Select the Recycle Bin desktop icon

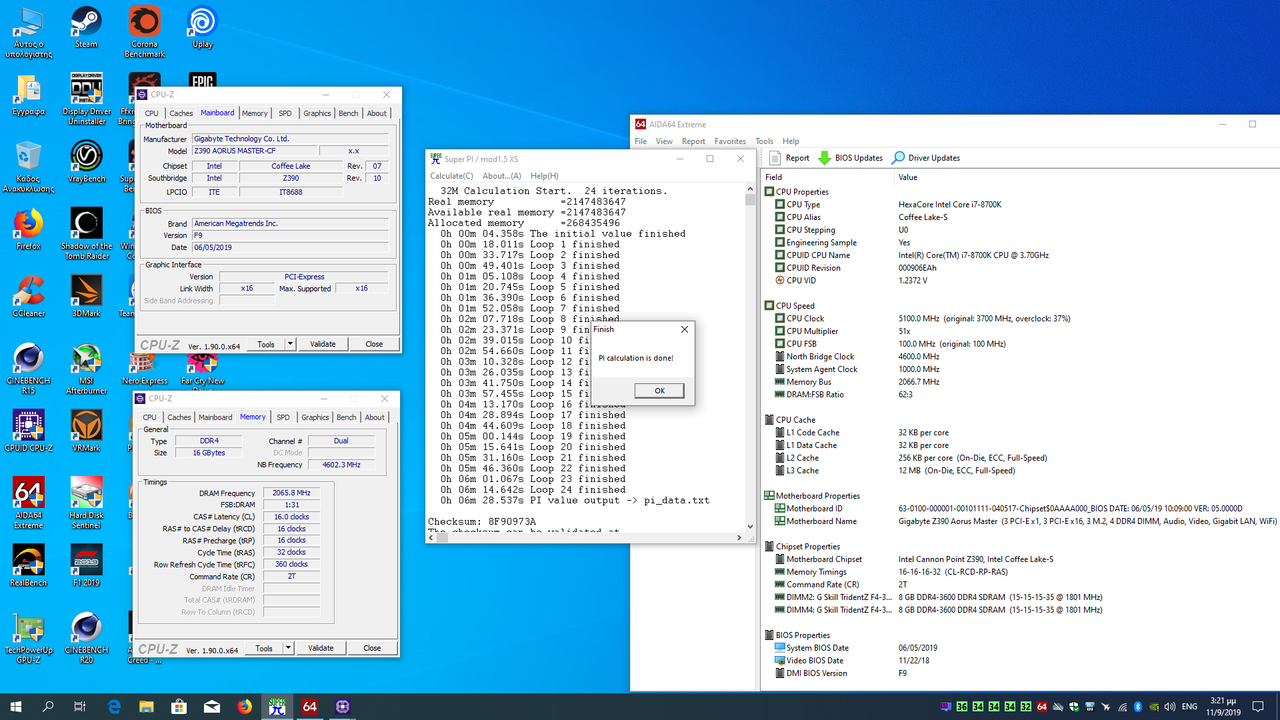tap(28, 166)
